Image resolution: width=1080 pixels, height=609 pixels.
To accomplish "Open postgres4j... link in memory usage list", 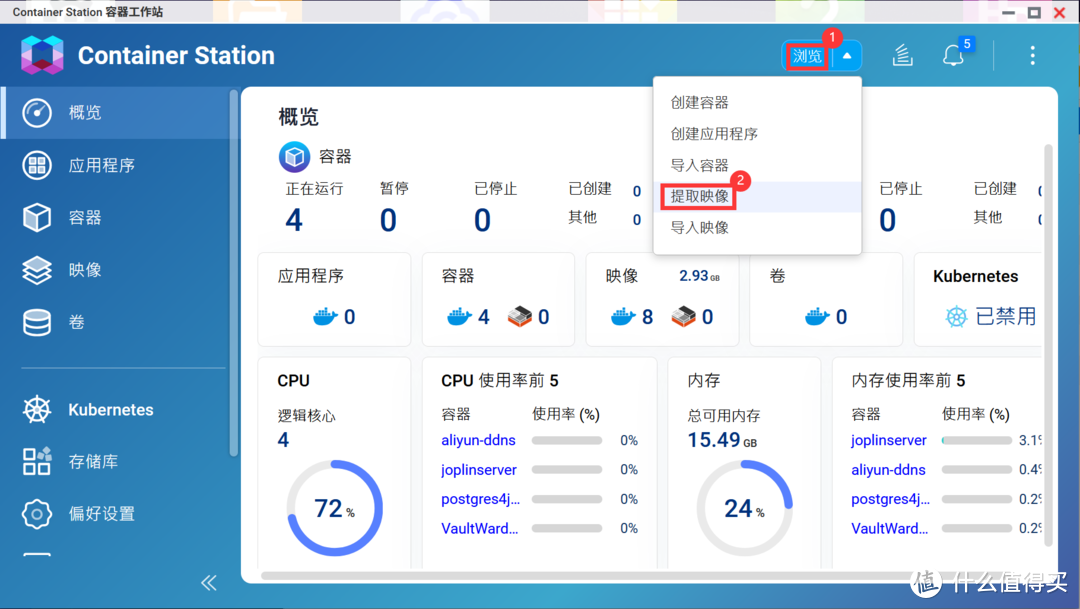I will click(x=890, y=499).
